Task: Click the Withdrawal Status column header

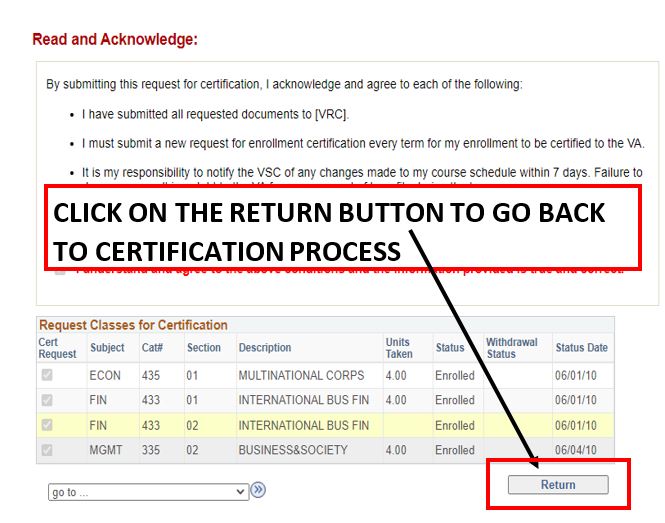Action: (512, 348)
